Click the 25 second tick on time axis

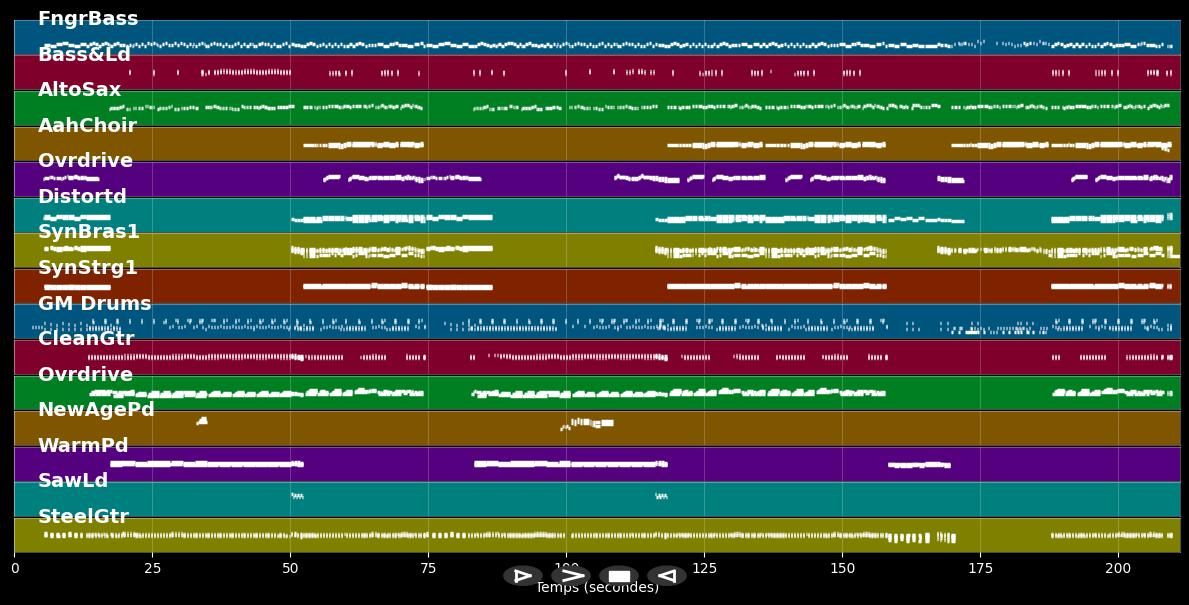[152, 568]
